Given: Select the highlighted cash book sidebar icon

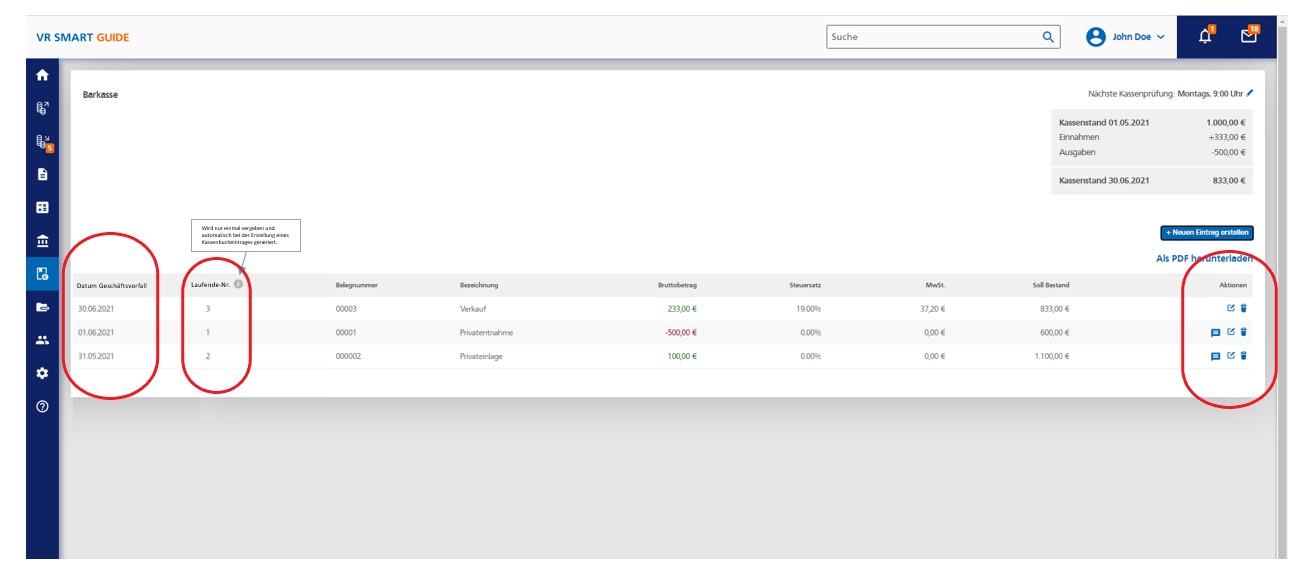Looking at the screenshot, I should tap(42, 274).
